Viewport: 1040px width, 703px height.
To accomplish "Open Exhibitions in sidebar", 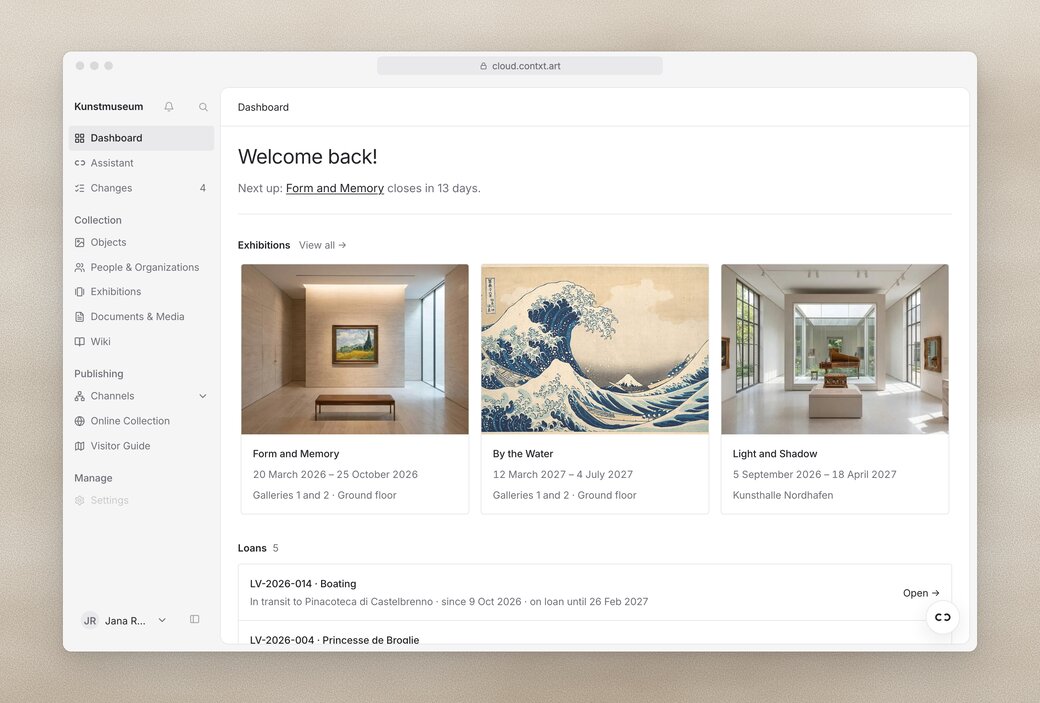I will click(x=141, y=292).
